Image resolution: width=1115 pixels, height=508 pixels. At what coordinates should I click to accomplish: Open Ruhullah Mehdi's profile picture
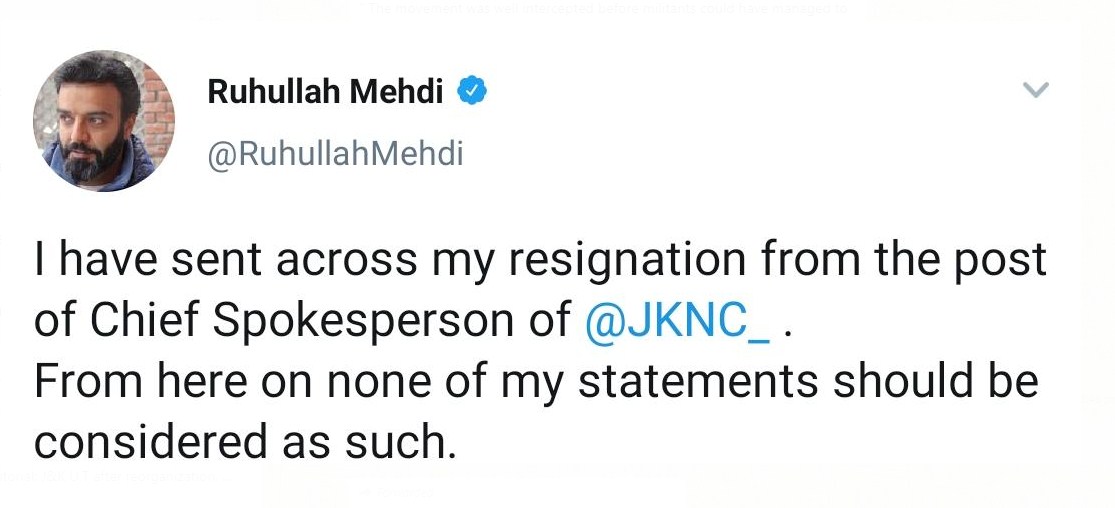[104, 120]
